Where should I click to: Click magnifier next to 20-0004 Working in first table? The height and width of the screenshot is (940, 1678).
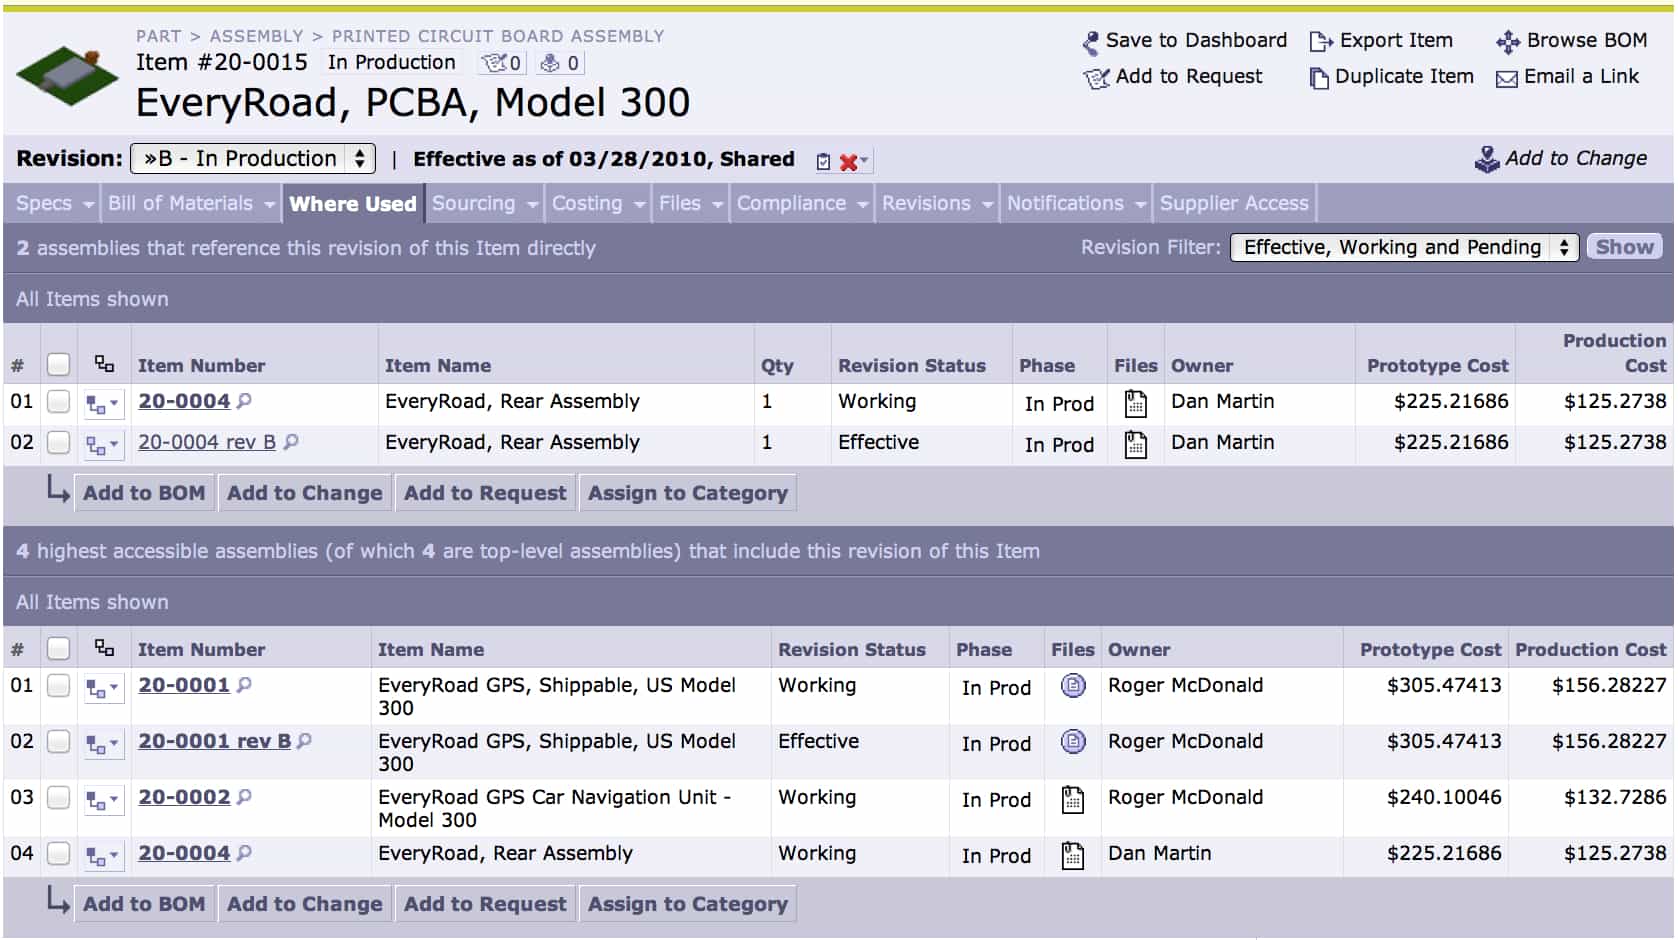[244, 401]
